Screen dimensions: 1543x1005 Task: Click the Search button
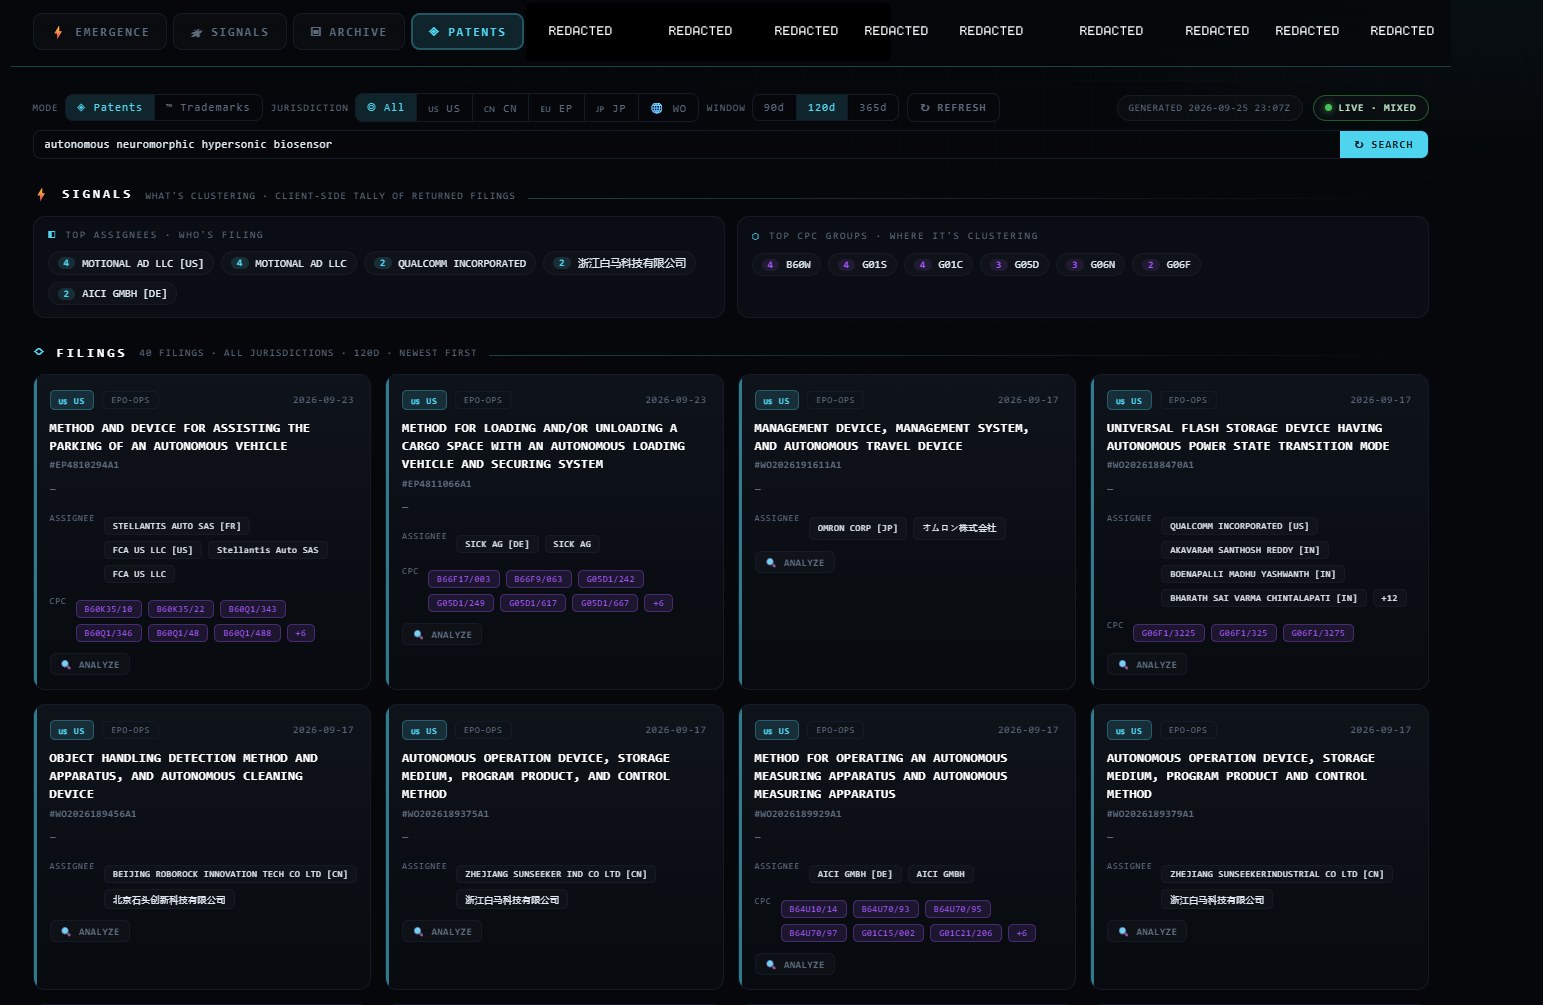tap(1384, 144)
